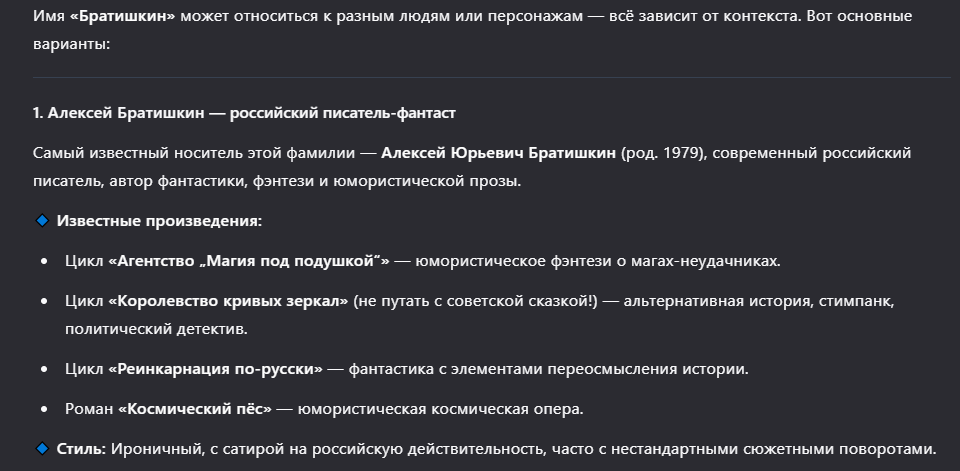960x471 pixels.
Task: Click the bullet before 'Космический пёс'
Action: pyautogui.click(x=44, y=409)
